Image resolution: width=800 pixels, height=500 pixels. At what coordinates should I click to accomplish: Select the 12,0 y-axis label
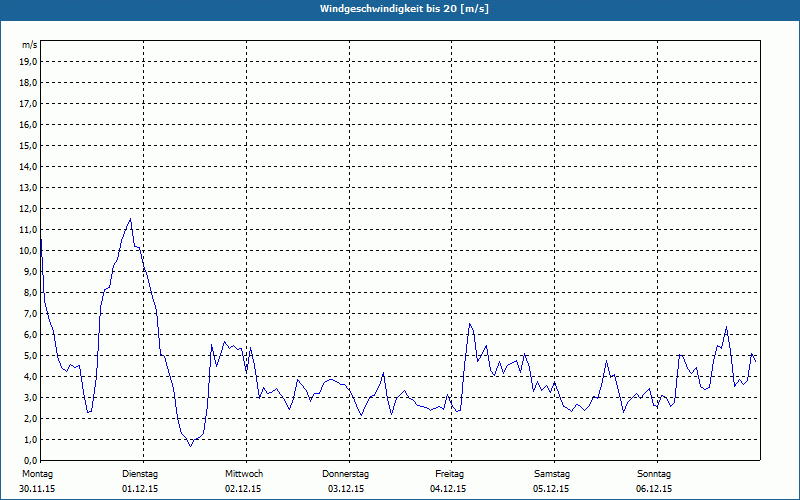tap(28, 209)
